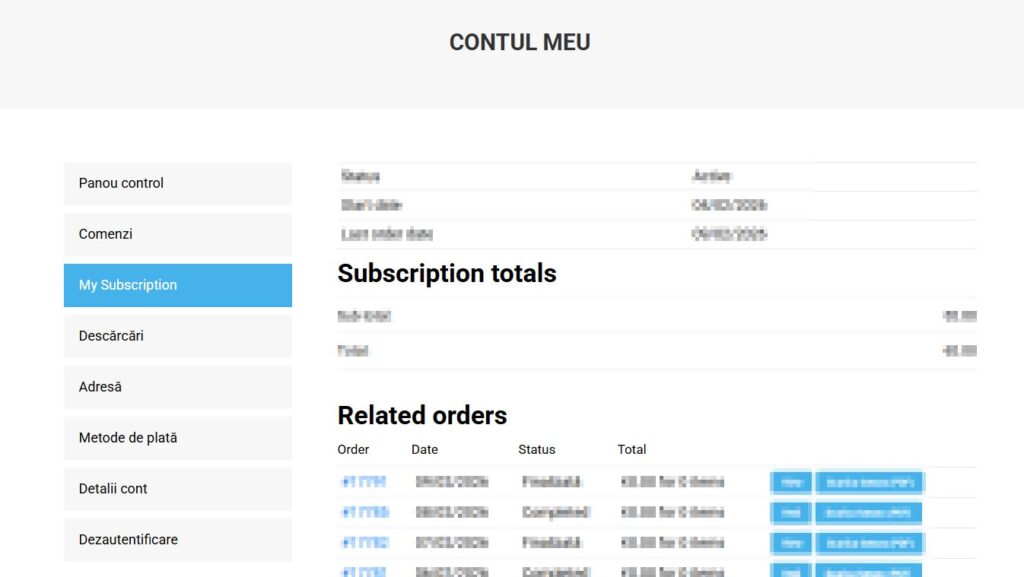Go to Detalii cont
The height and width of the screenshot is (577, 1024).
[177, 489]
